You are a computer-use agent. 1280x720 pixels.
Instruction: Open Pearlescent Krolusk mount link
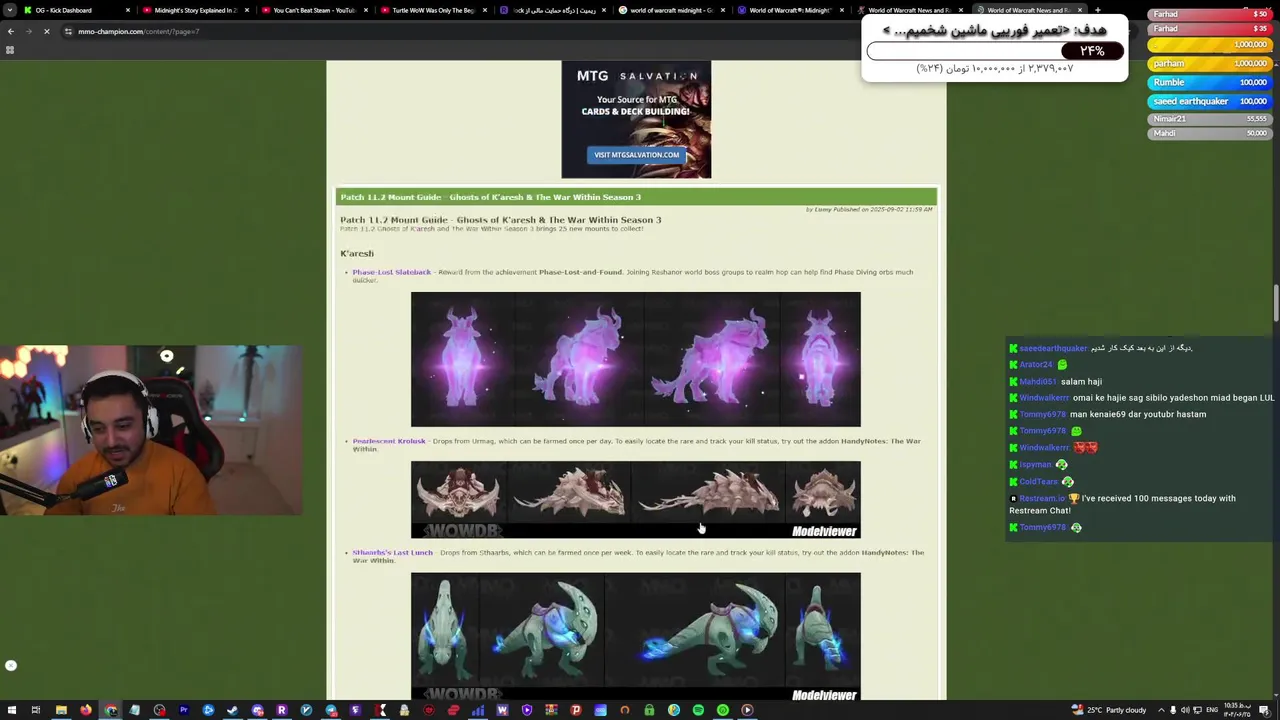click(x=389, y=441)
